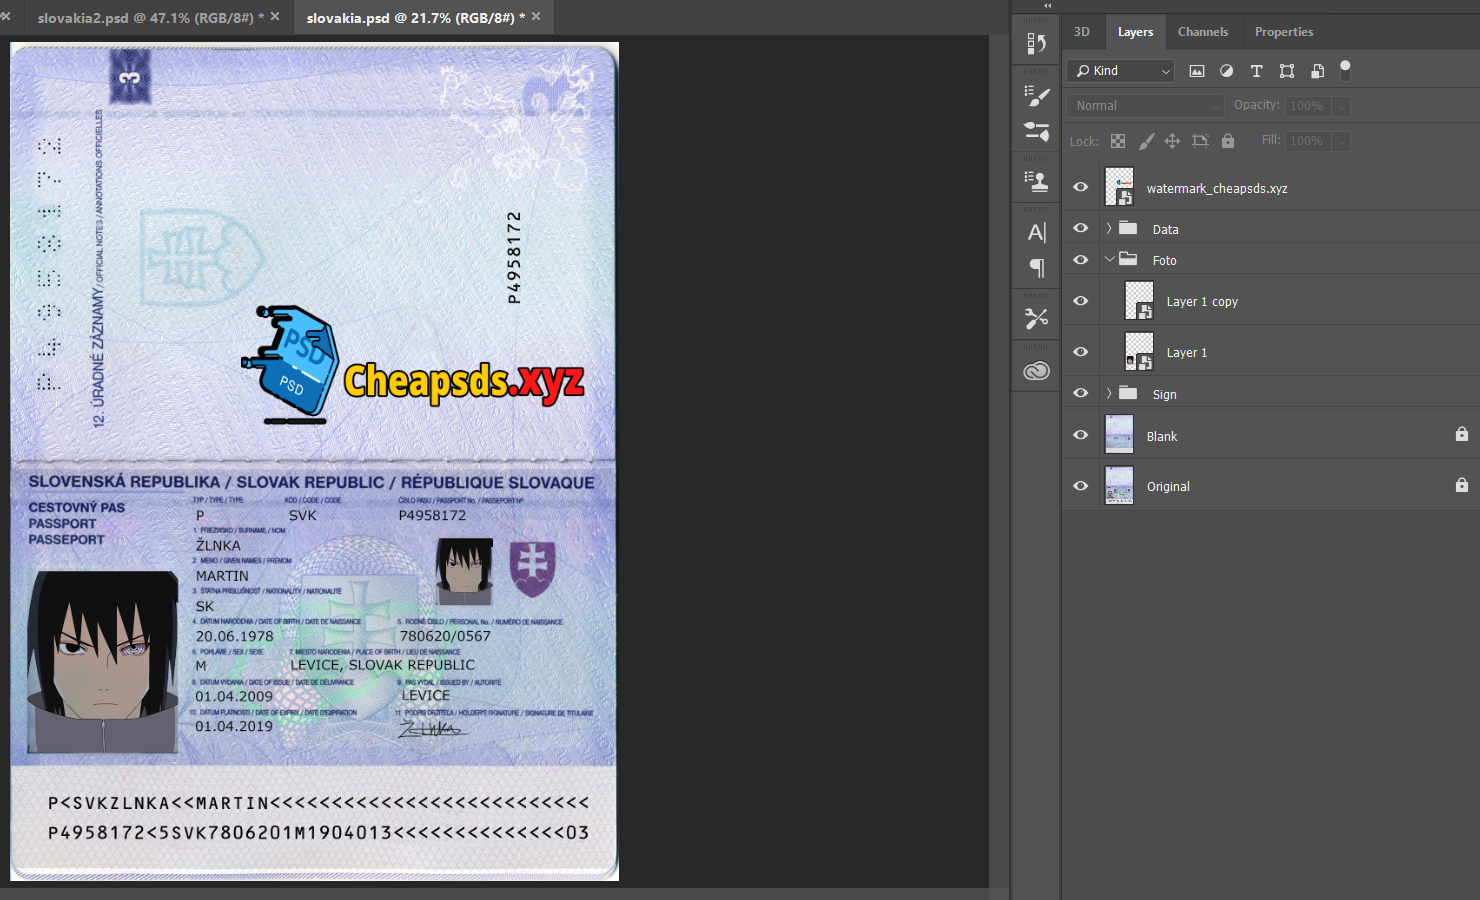Open the Creative Cloud Libraries panel
This screenshot has width=1480, height=900.
[x=1036, y=371]
